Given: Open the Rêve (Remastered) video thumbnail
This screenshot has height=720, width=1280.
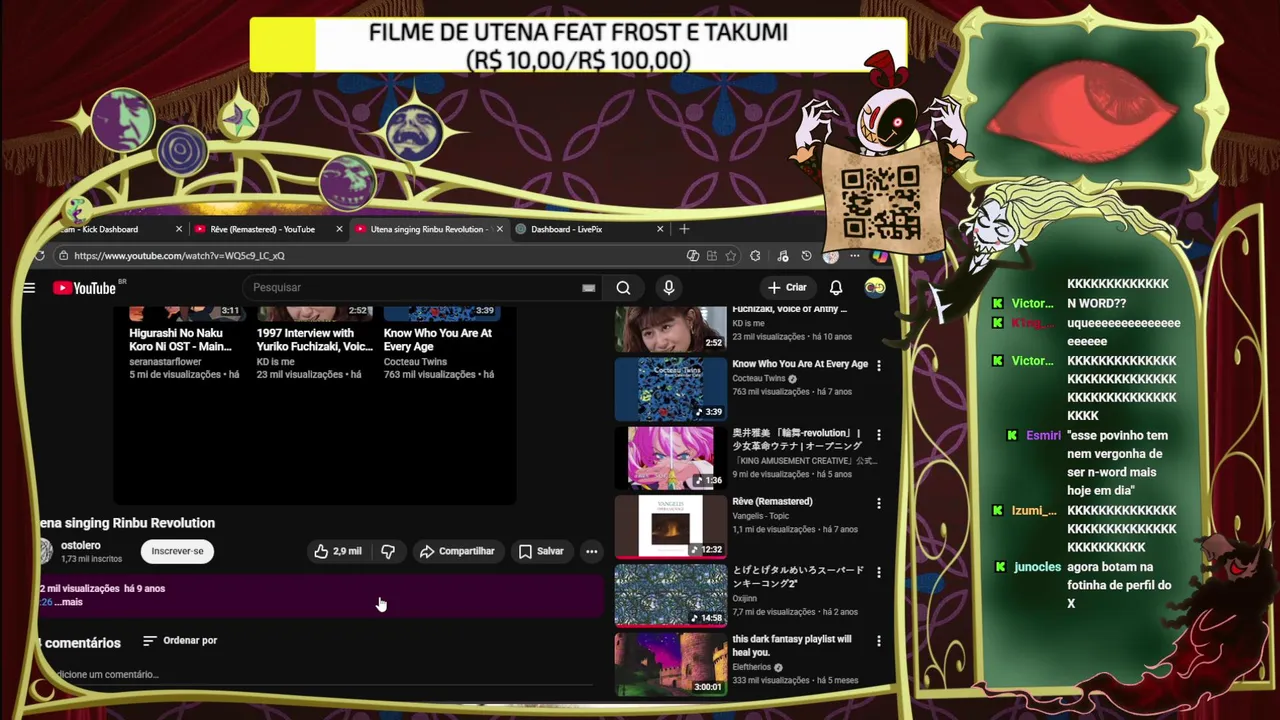Looking at the screenshot, I should point(670,525).
